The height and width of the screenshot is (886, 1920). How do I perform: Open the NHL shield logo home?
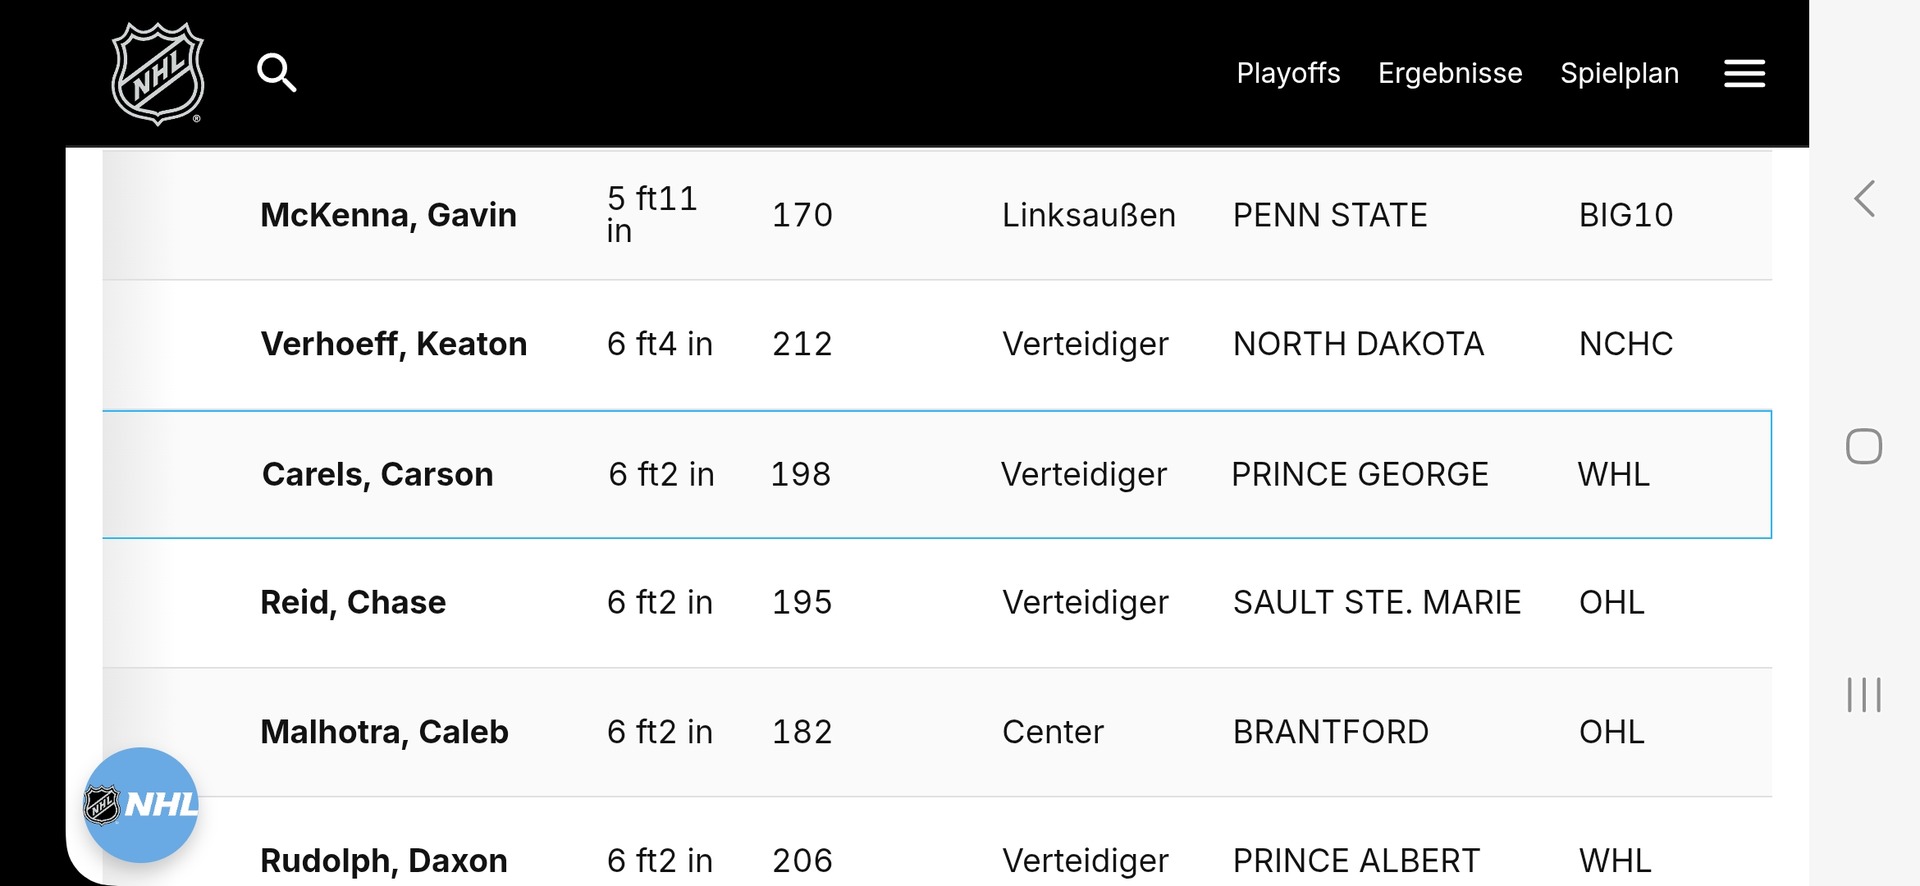tap(158, 73)
